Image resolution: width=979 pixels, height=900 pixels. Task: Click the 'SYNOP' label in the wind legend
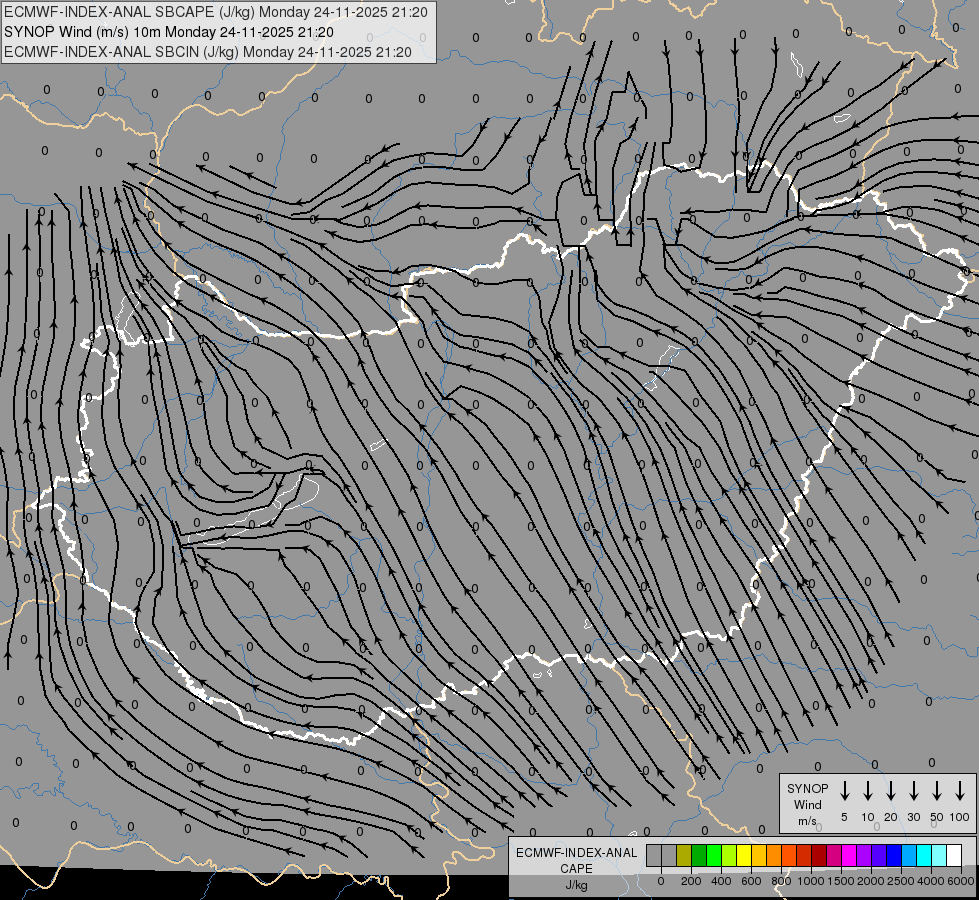pos(807,789)
